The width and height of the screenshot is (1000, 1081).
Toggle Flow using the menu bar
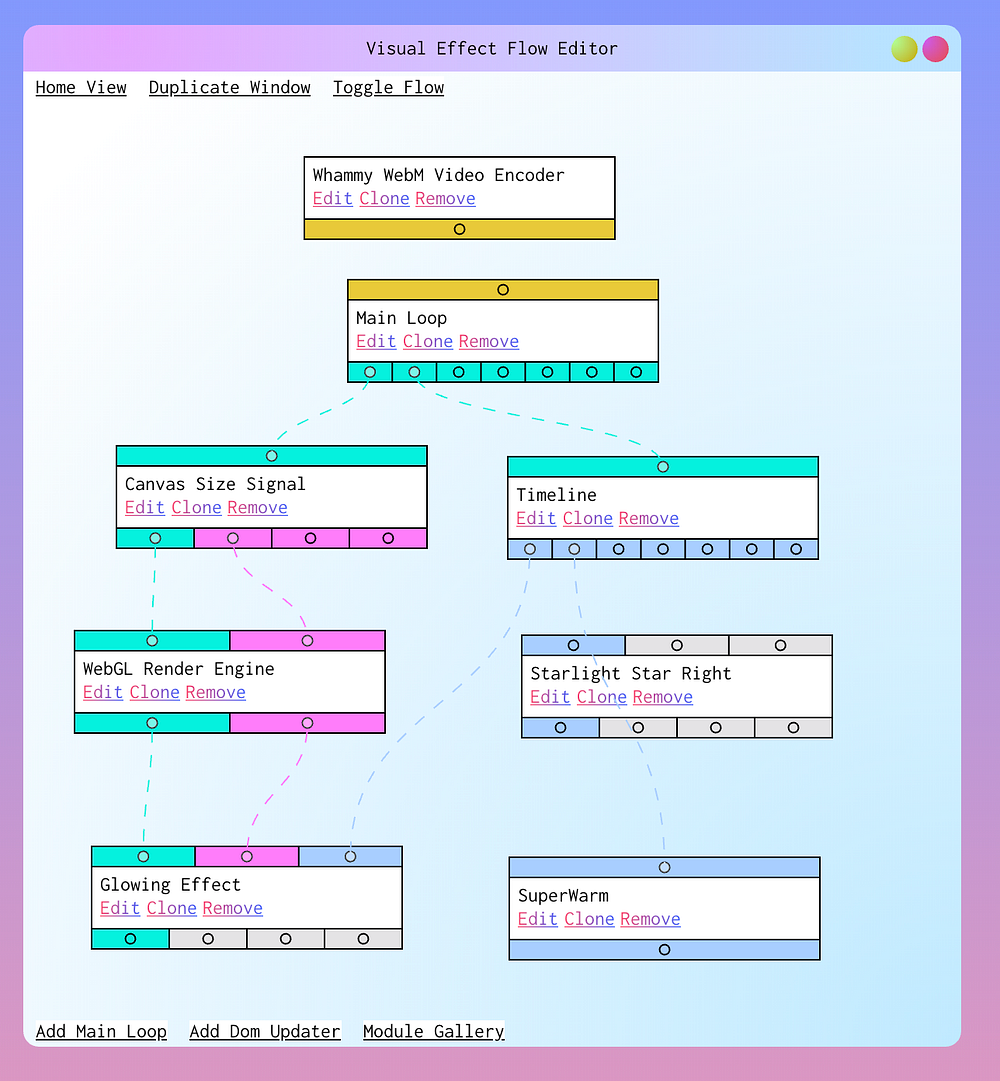click(388, 88)
